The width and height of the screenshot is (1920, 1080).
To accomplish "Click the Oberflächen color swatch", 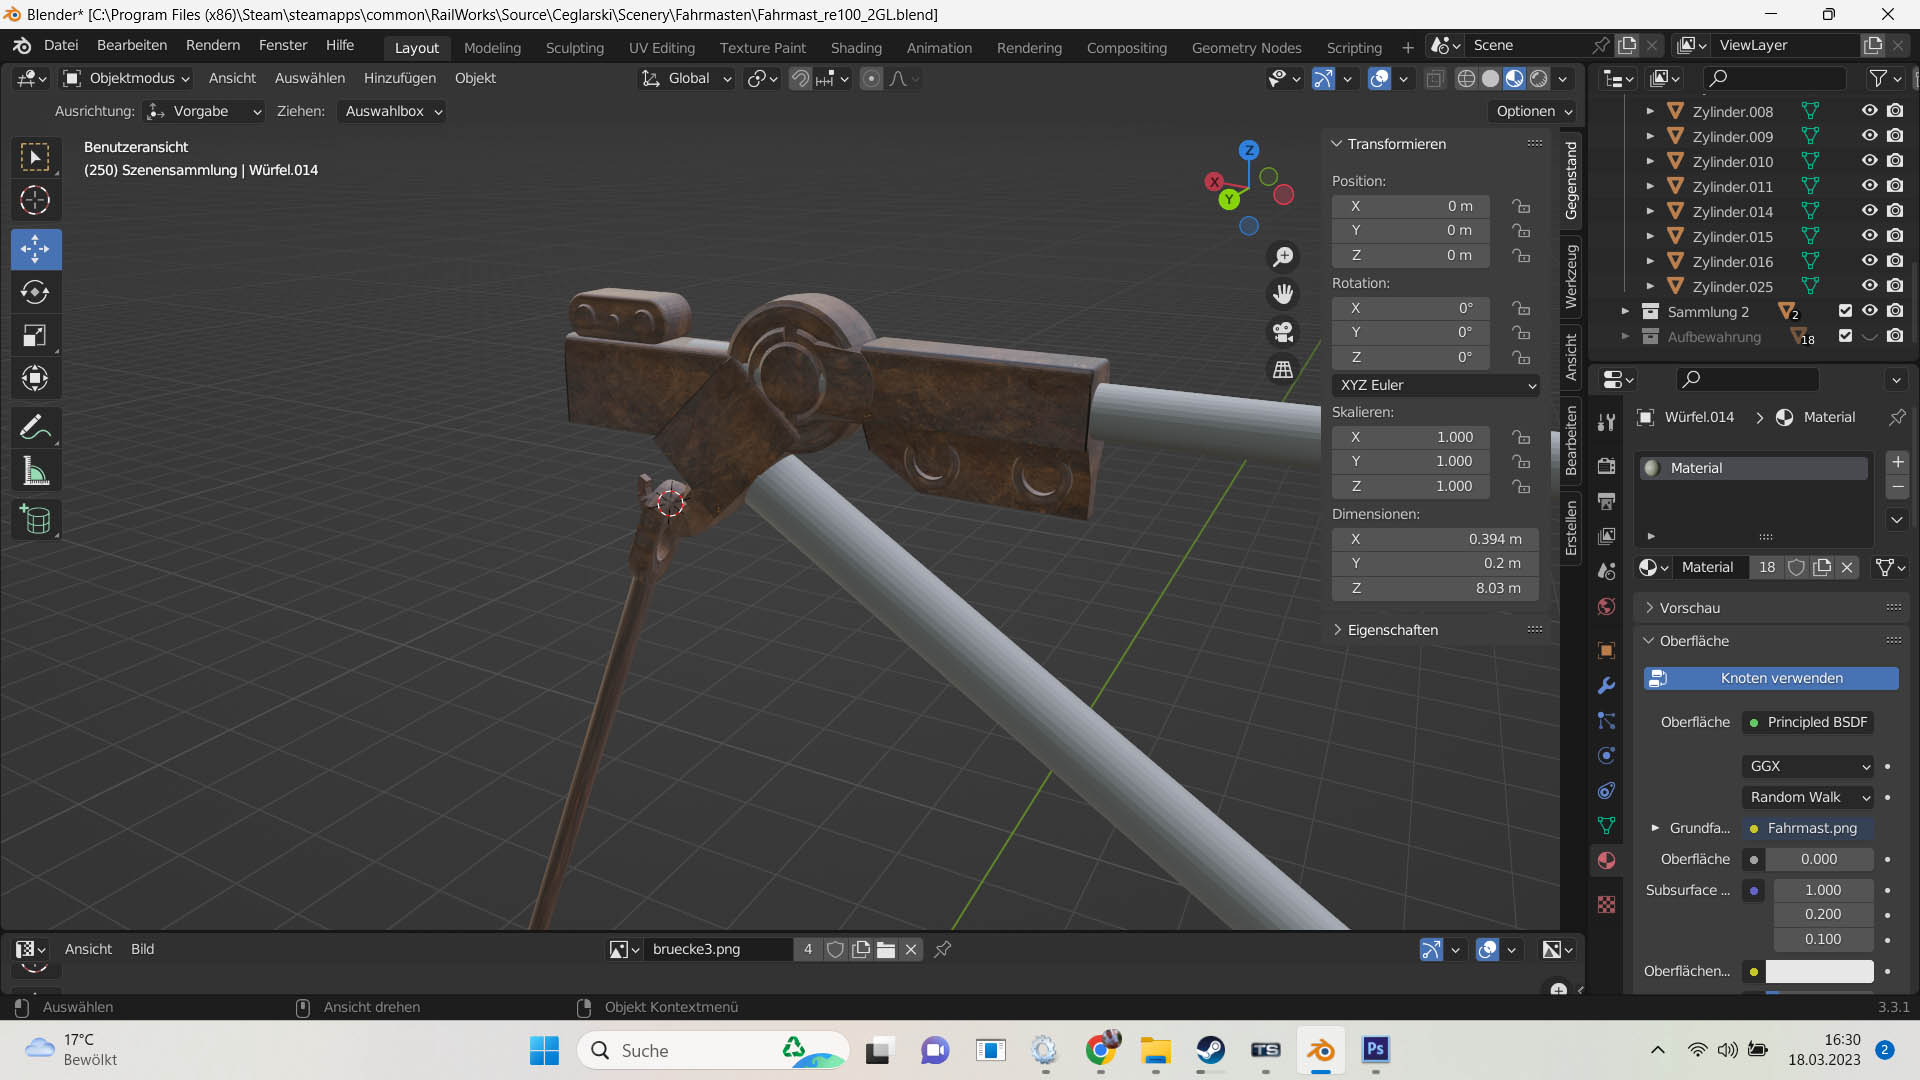I will 1818,971.
